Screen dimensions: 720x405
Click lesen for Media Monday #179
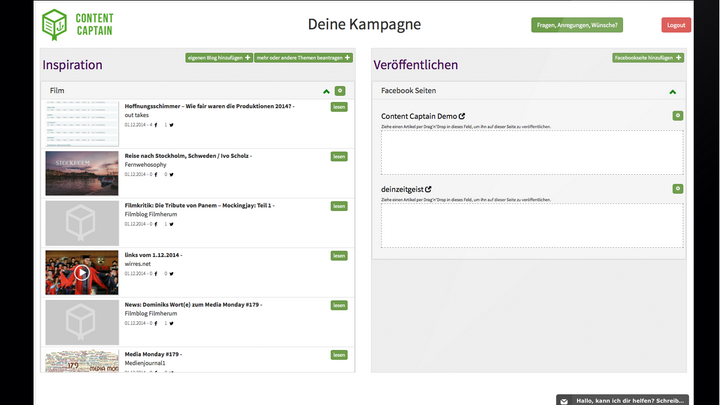pyautogui.click(x=339, y=355)
